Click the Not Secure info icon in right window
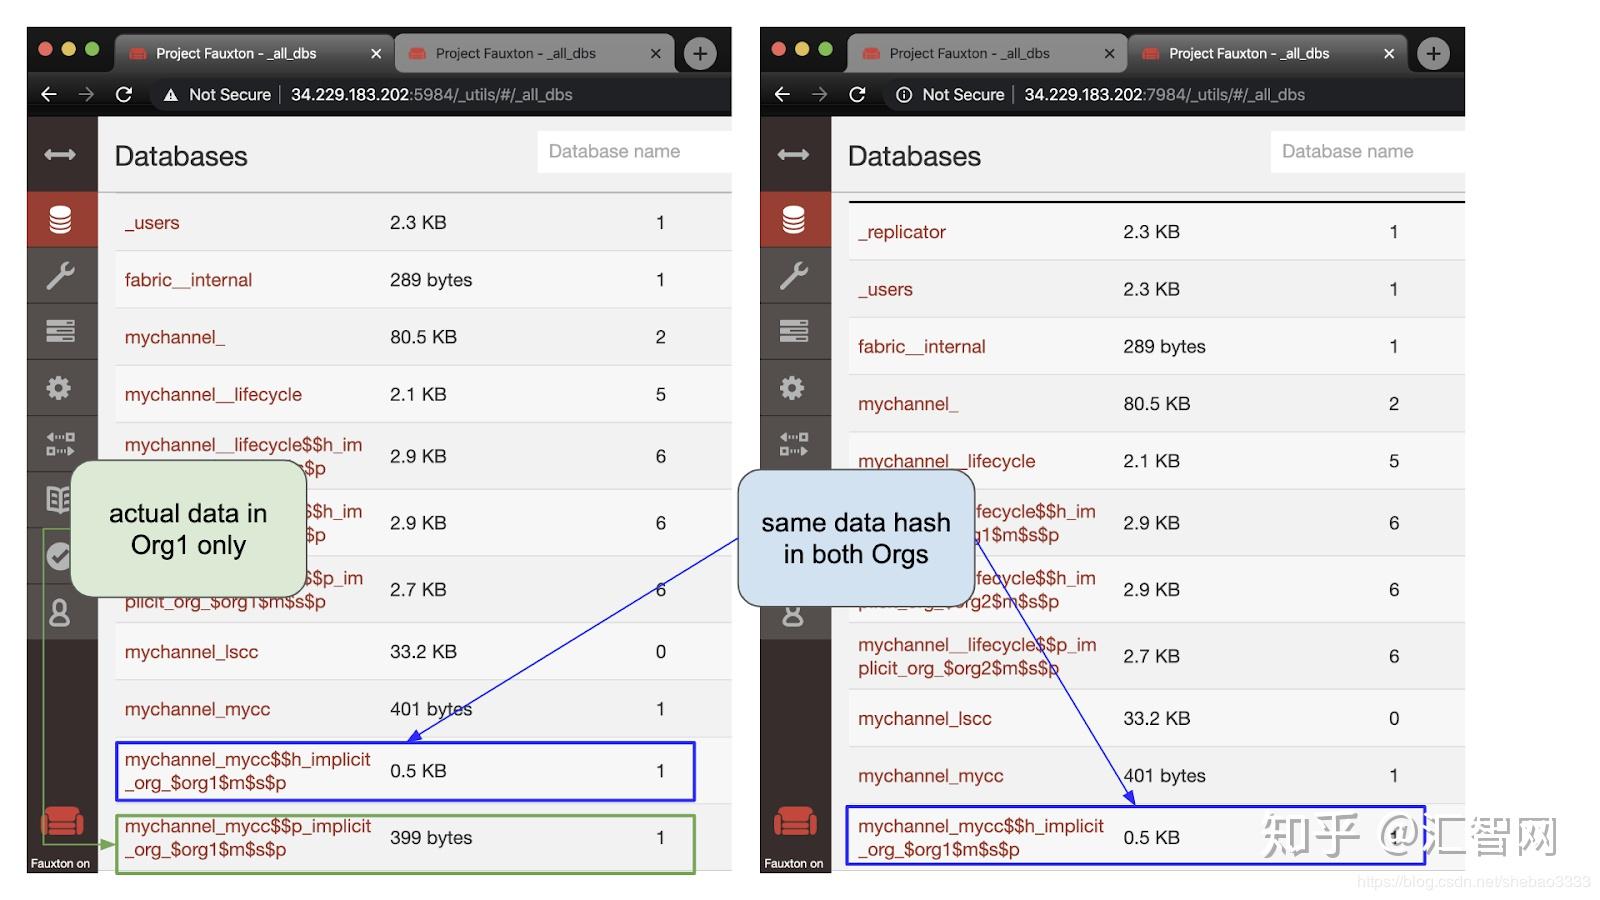Image resolution: width=1600 pixels, height=900 pixels. (904, 95)
